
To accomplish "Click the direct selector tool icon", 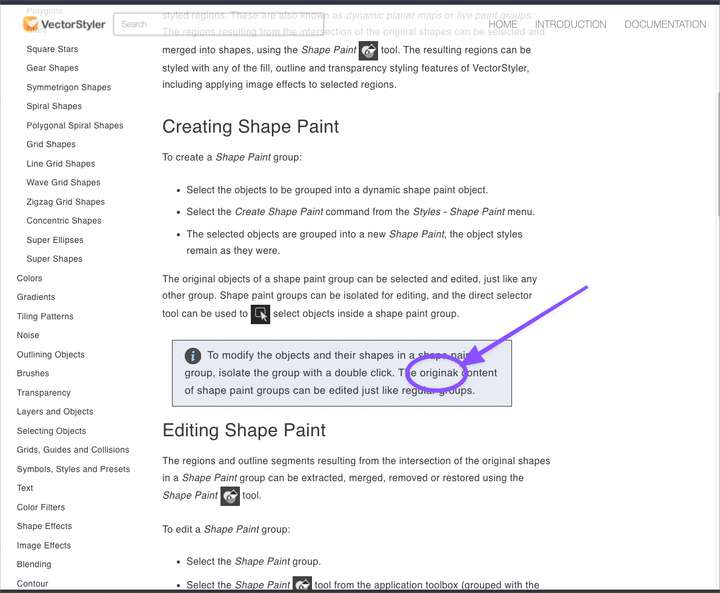I will [x=260, y=314].
